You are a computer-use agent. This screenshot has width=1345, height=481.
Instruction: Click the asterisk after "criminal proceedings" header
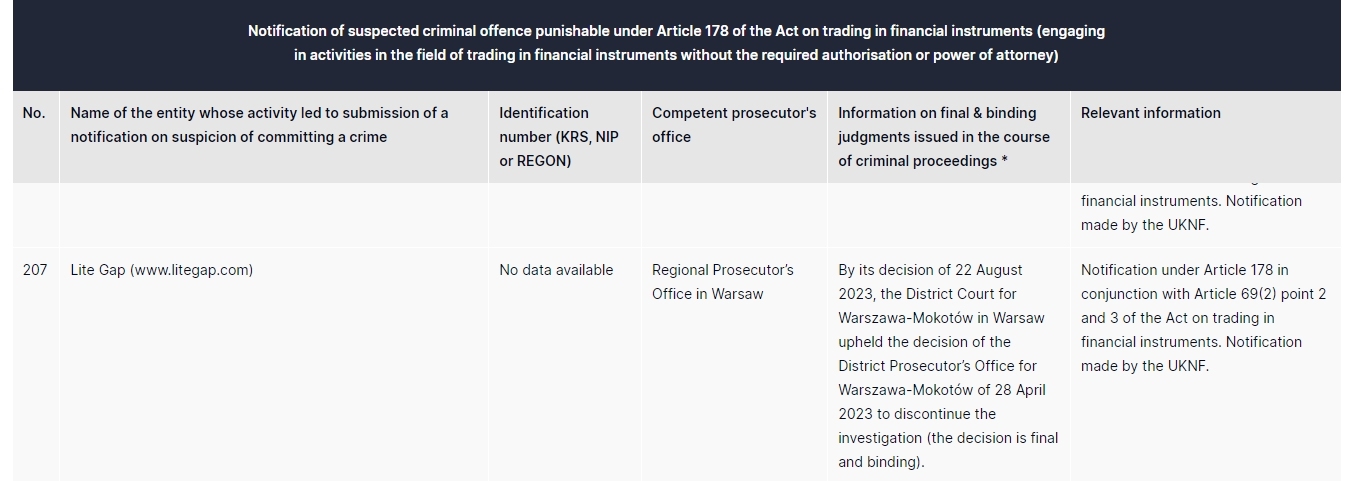point(1004,161)
